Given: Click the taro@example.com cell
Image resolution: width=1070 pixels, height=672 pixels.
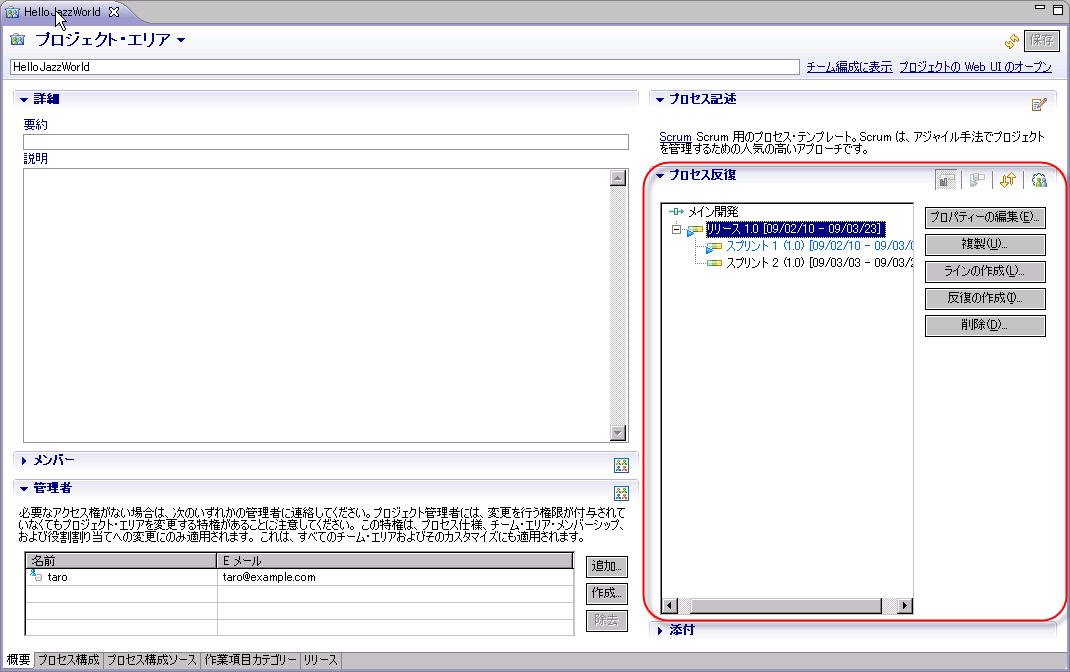Looking at the screenshot, I should [396, 577].
